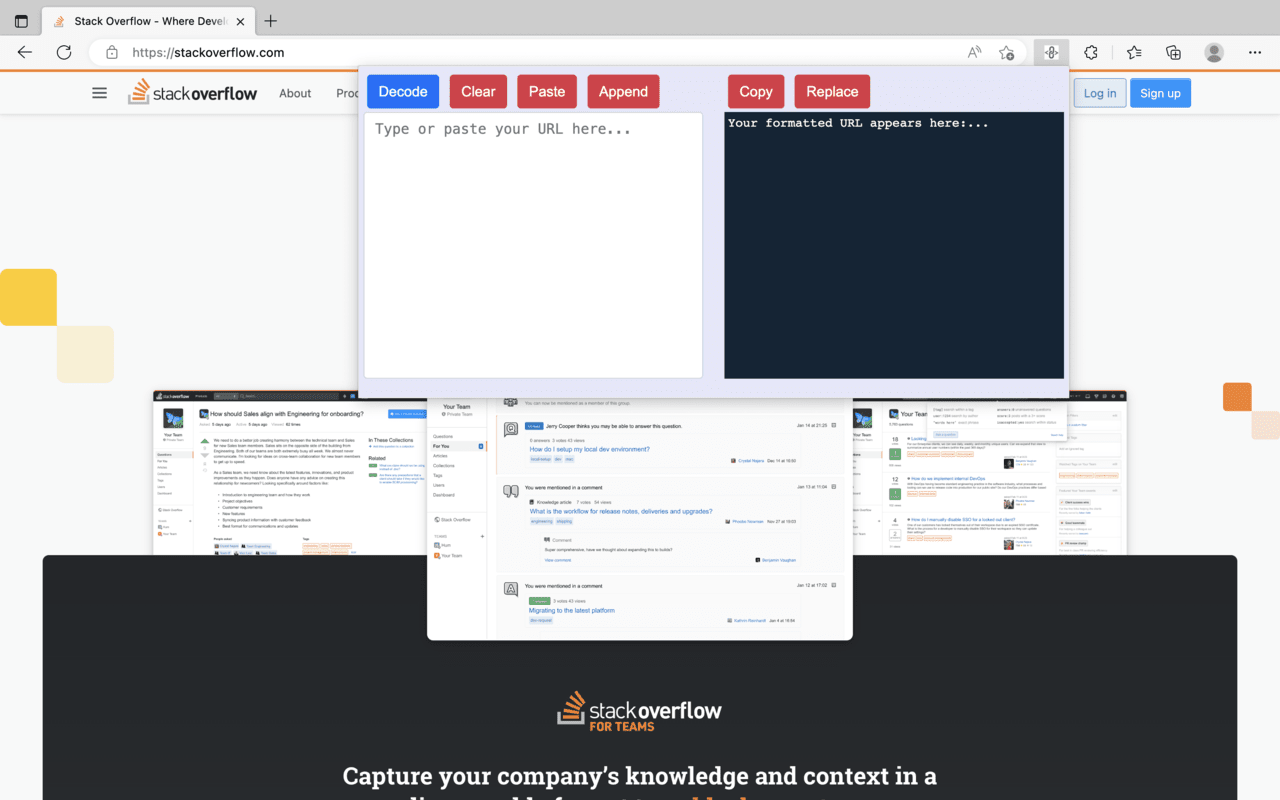The height and width of the screenshot is (800, 1280).
Task: Click "What is the workflow for release notes" text
Action: point(621,511)
